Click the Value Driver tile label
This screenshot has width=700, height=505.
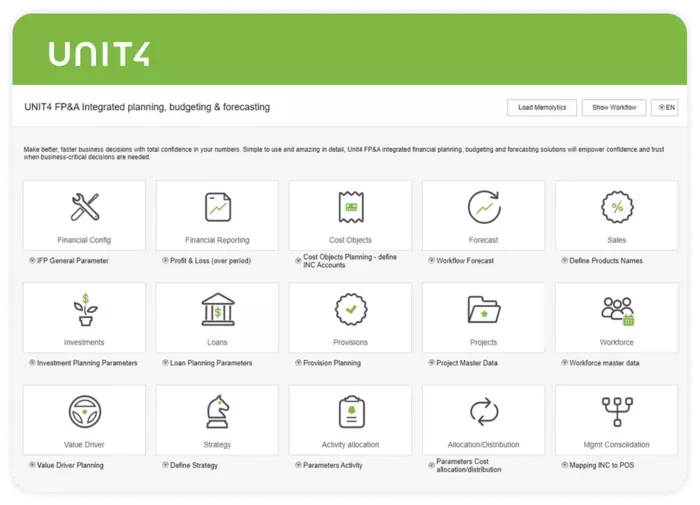pos(84,445)
